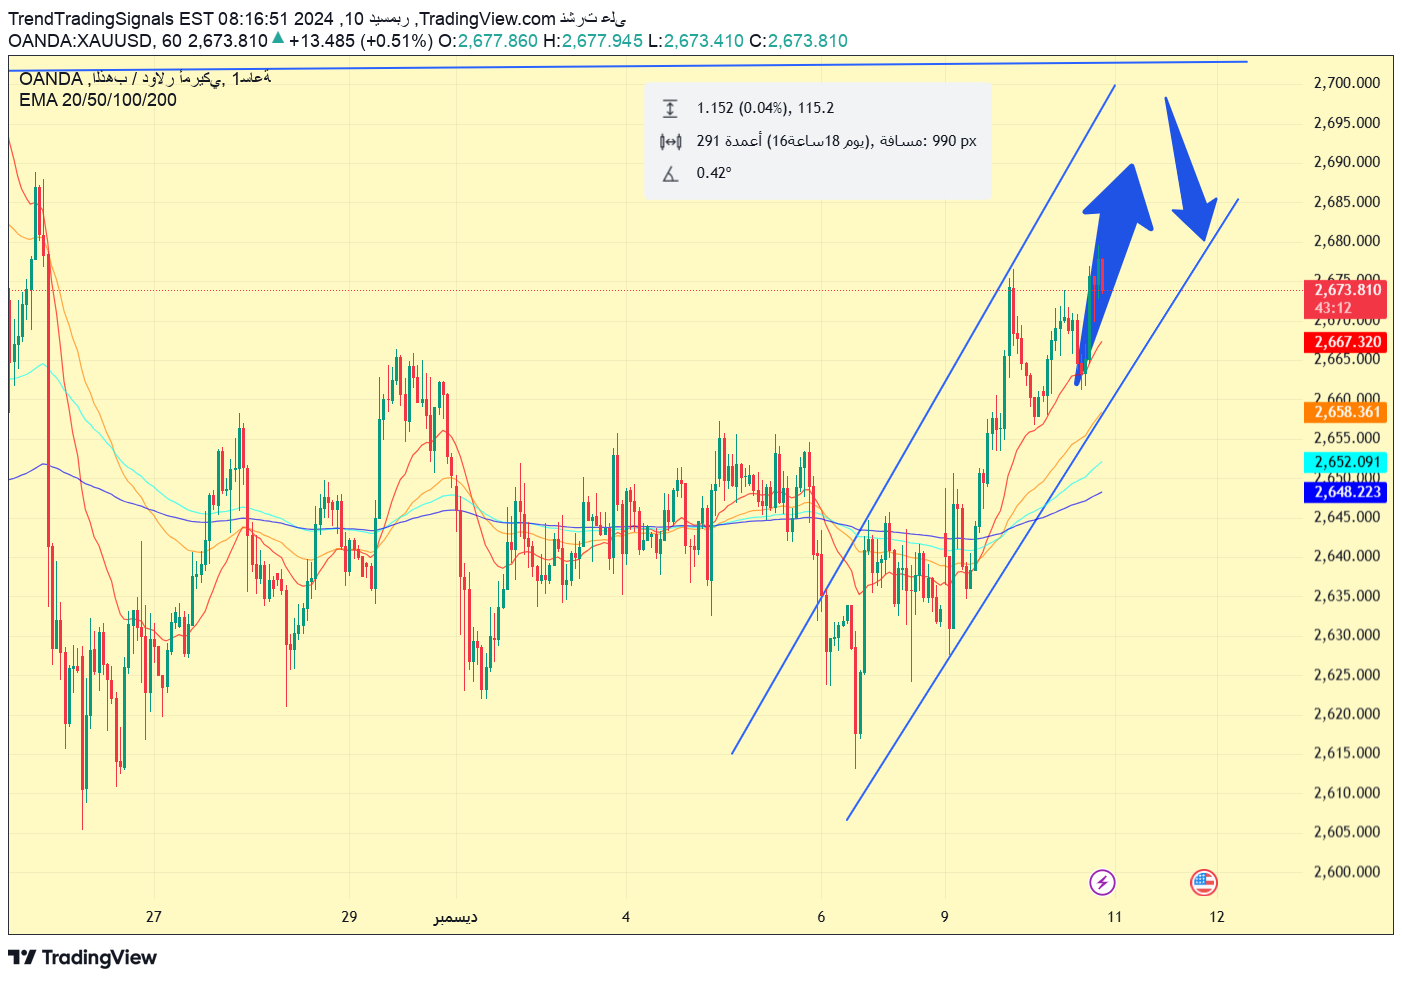The width and height of the screenshot is (1402, 981).
Task: Click the high value H:2,677.945
Action: pyautogui.click(x=593, y=41)
